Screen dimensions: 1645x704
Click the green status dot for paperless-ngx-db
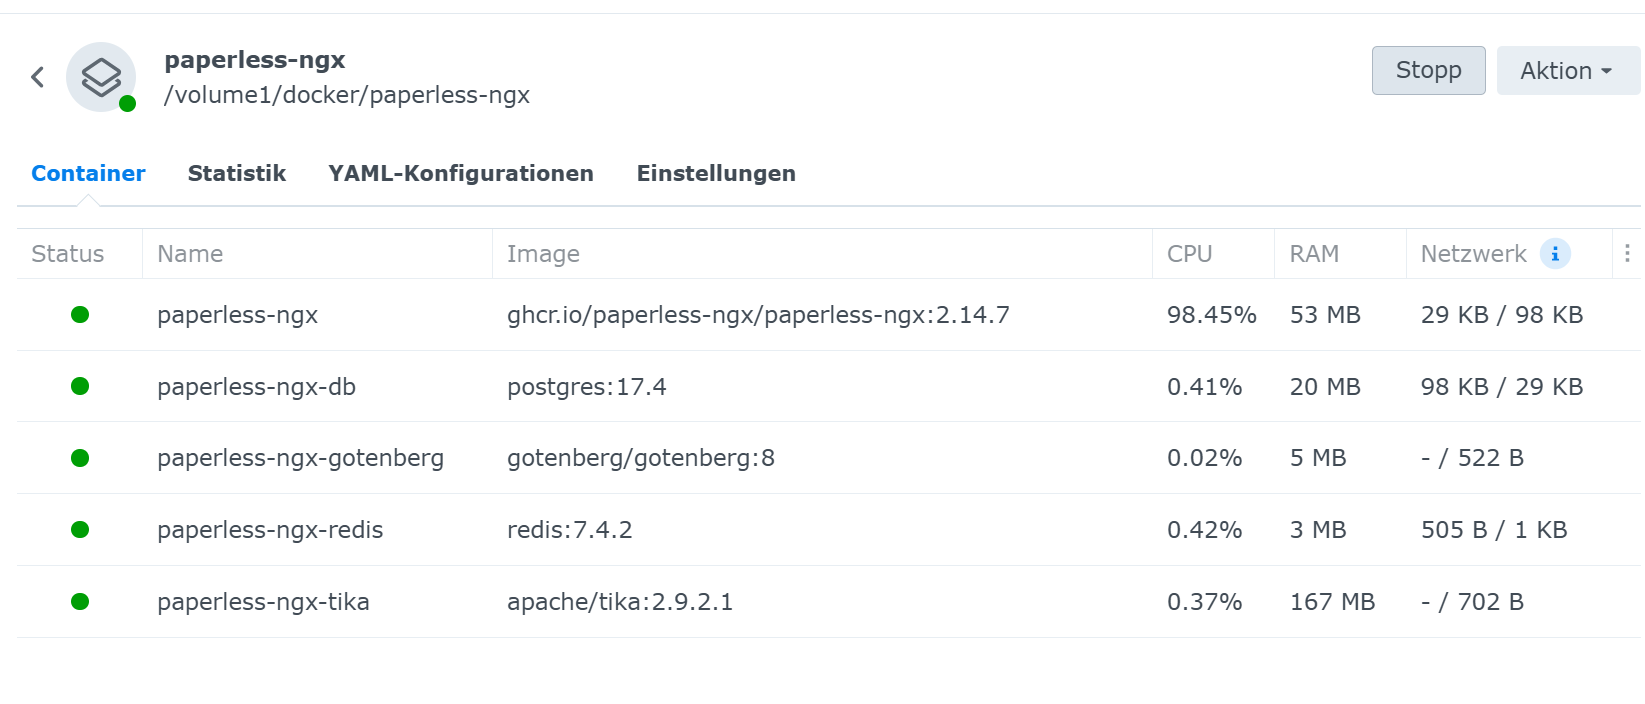tap(80, 387)
